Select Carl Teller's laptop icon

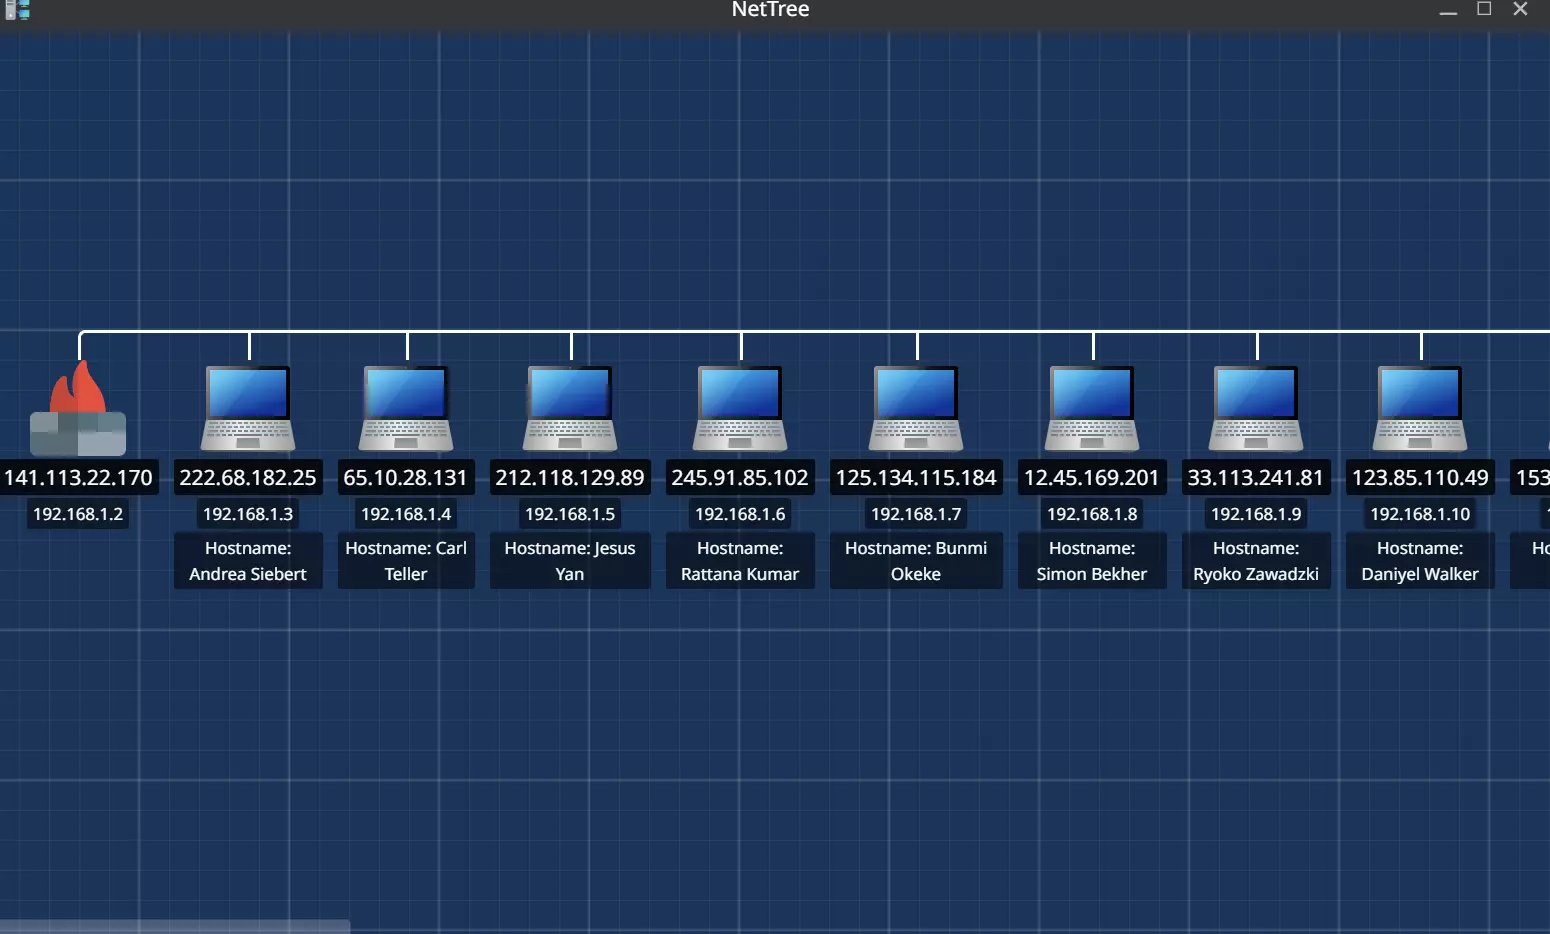pyautogui.click(x=406, y=409)
